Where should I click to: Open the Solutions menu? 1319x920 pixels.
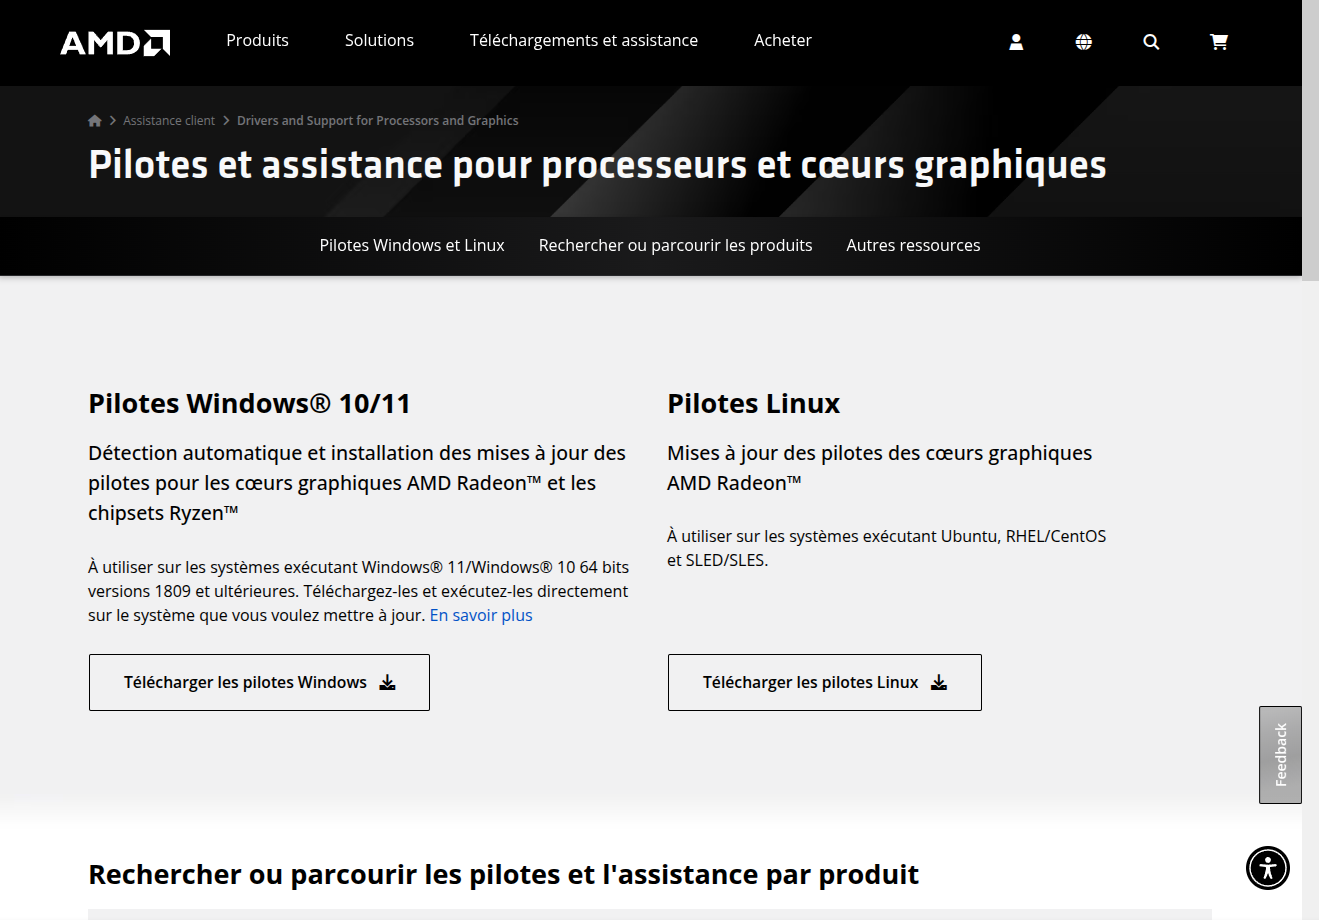(x=379, y=40)
